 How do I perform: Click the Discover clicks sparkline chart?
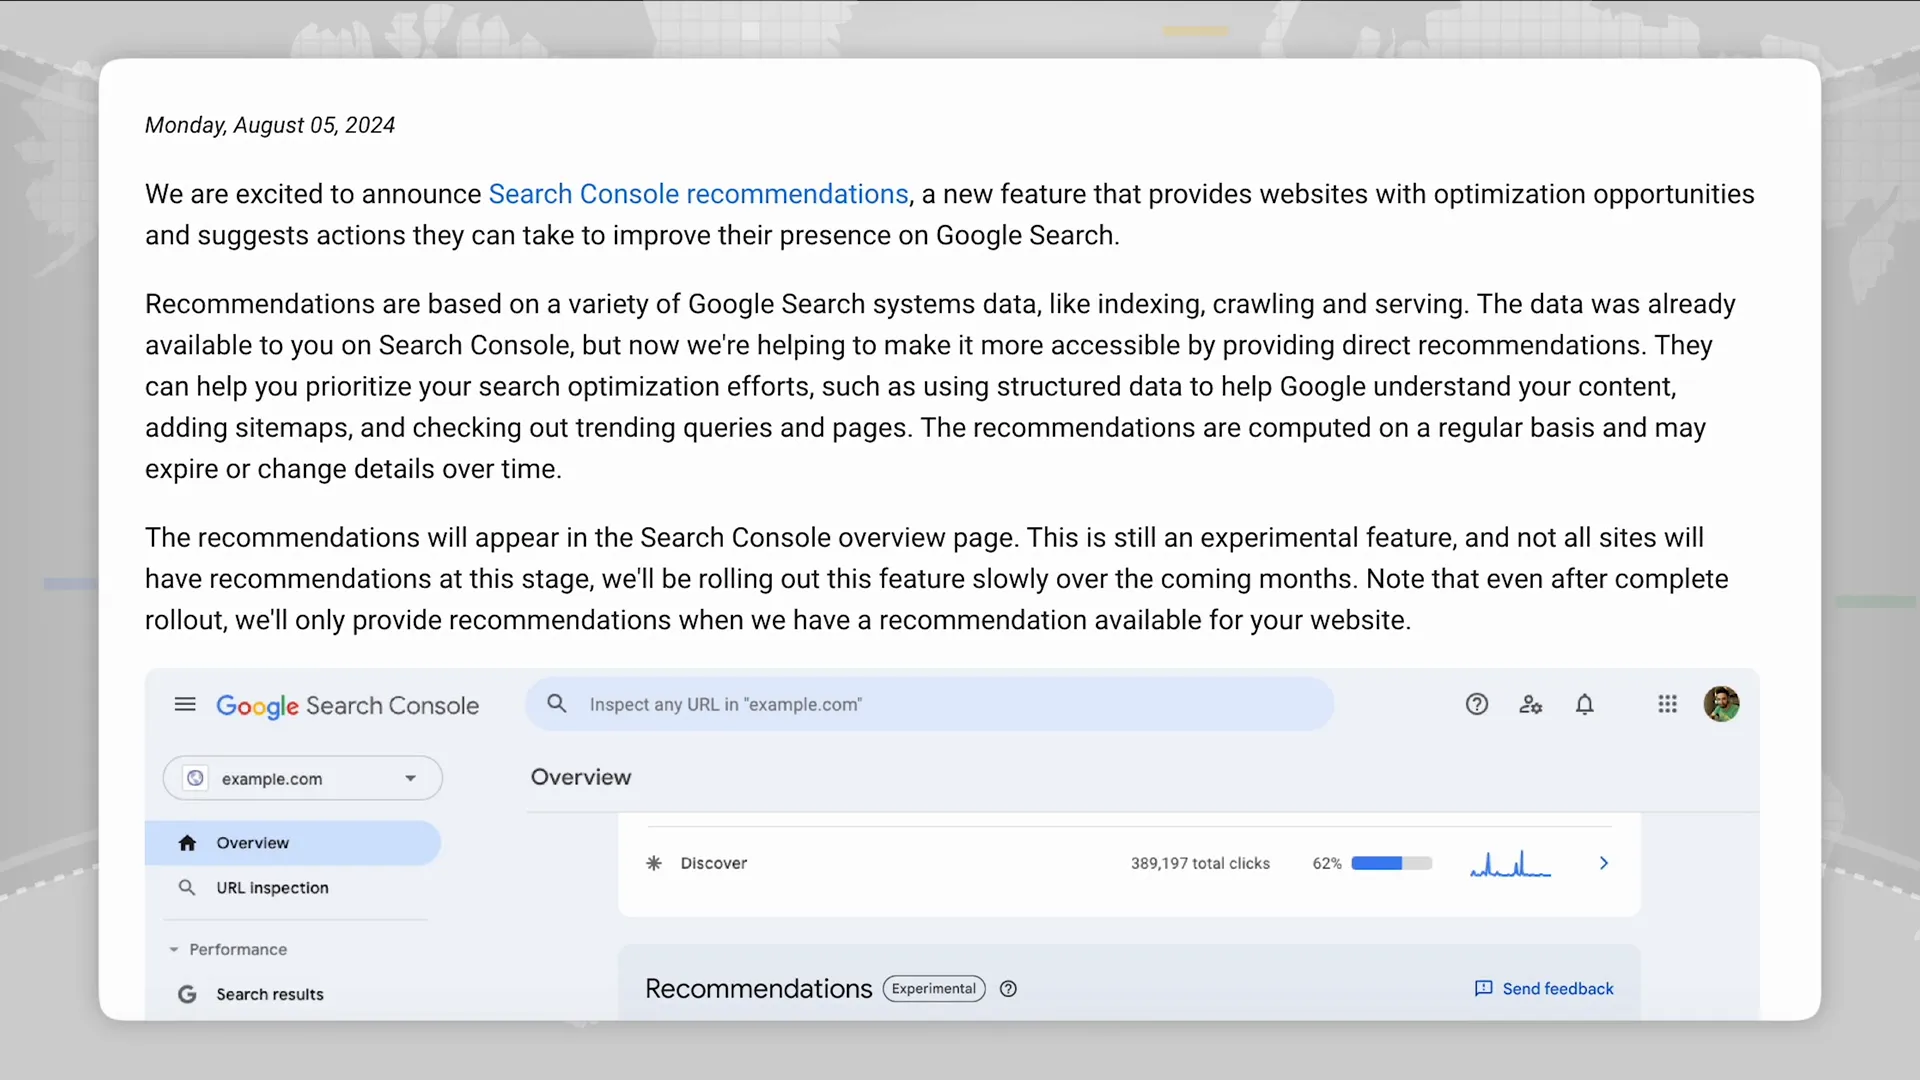1510,864
